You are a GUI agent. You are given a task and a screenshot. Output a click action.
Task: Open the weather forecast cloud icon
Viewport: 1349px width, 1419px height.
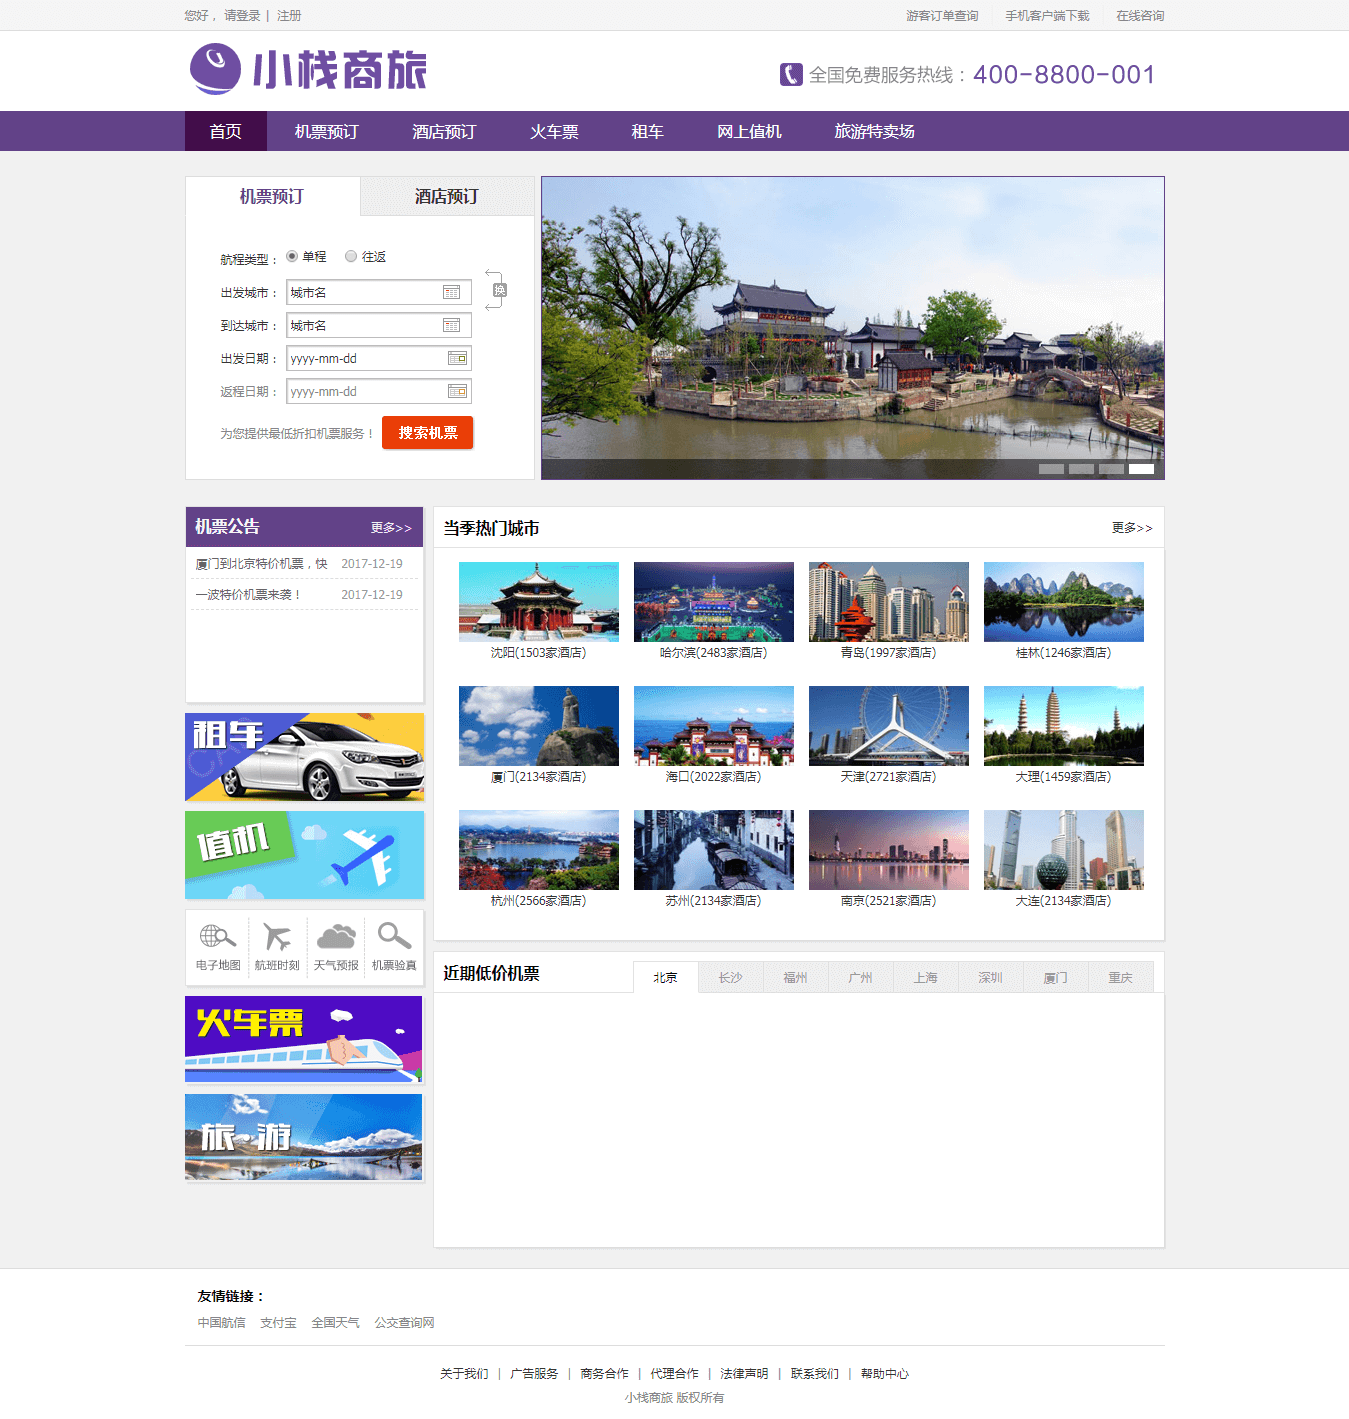336,937
